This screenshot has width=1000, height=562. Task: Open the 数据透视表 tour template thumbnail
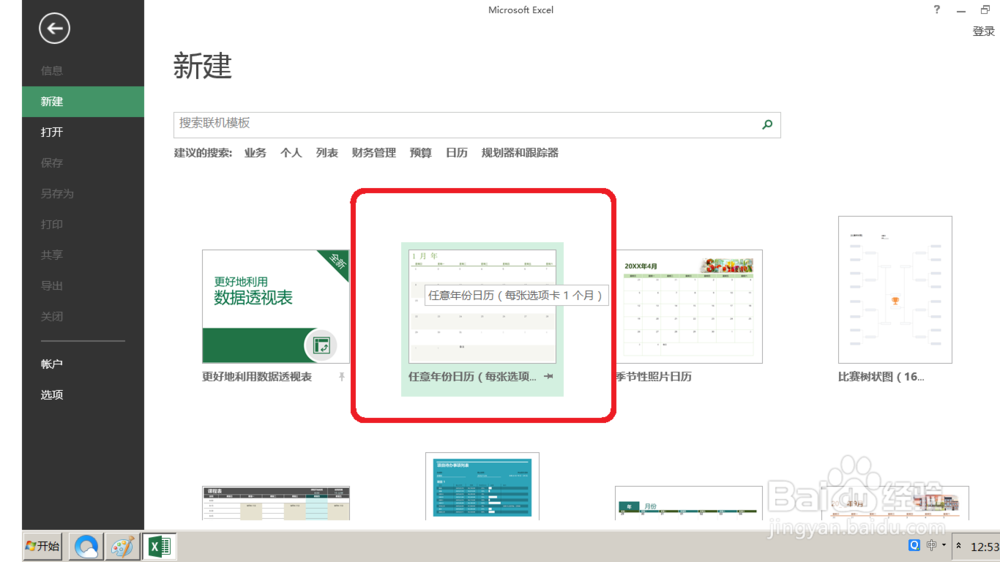(x=276, y=306)
